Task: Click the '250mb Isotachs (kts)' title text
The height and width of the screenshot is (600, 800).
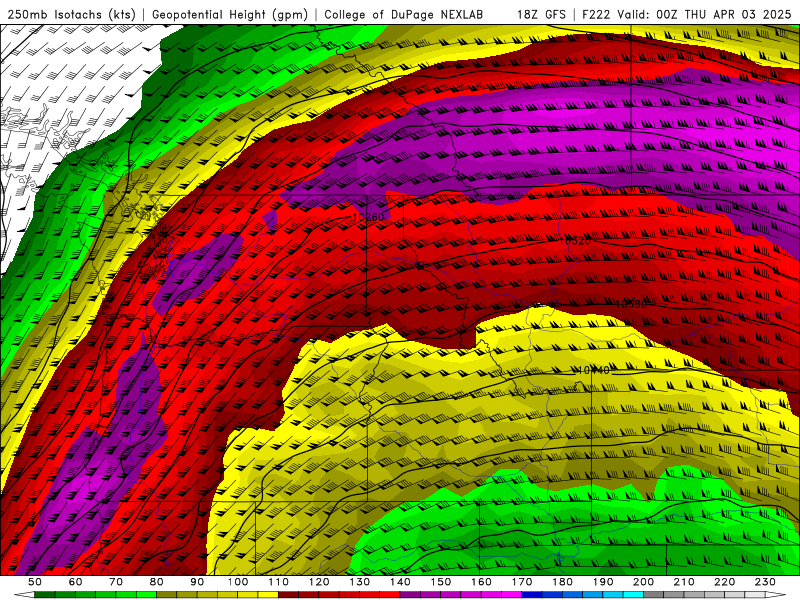Action: pyautogui.click(x=71, y=14)
